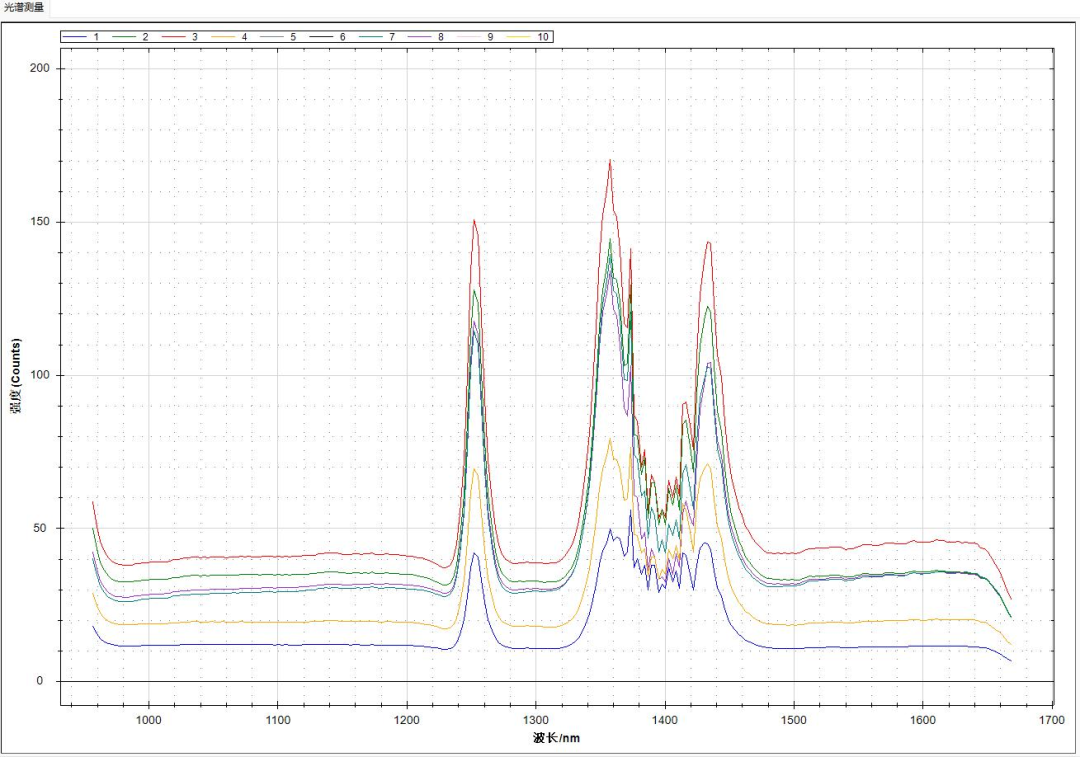Image resolution: width=1080 pixels, height=757 pixels.
Task: Click the 1300 label on the wavelength axis
Action: 536,720
